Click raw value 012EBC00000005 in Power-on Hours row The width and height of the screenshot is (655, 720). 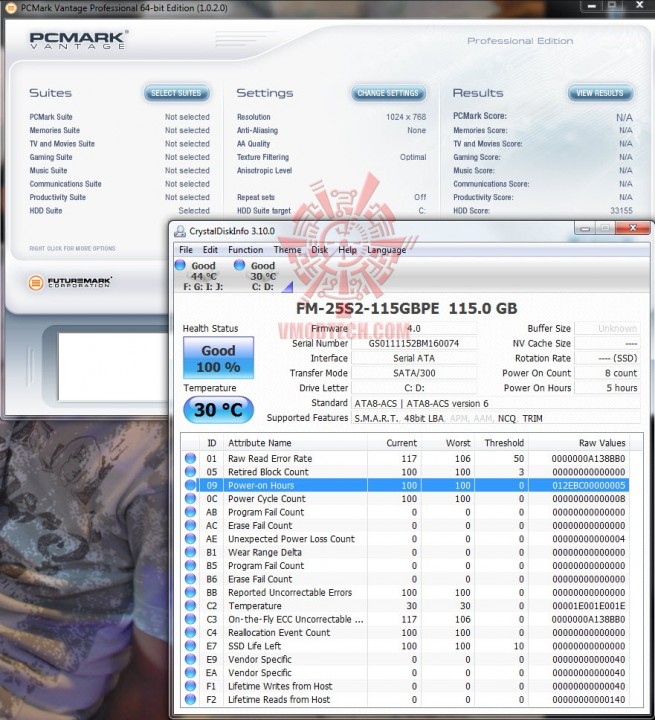point(588,485)
